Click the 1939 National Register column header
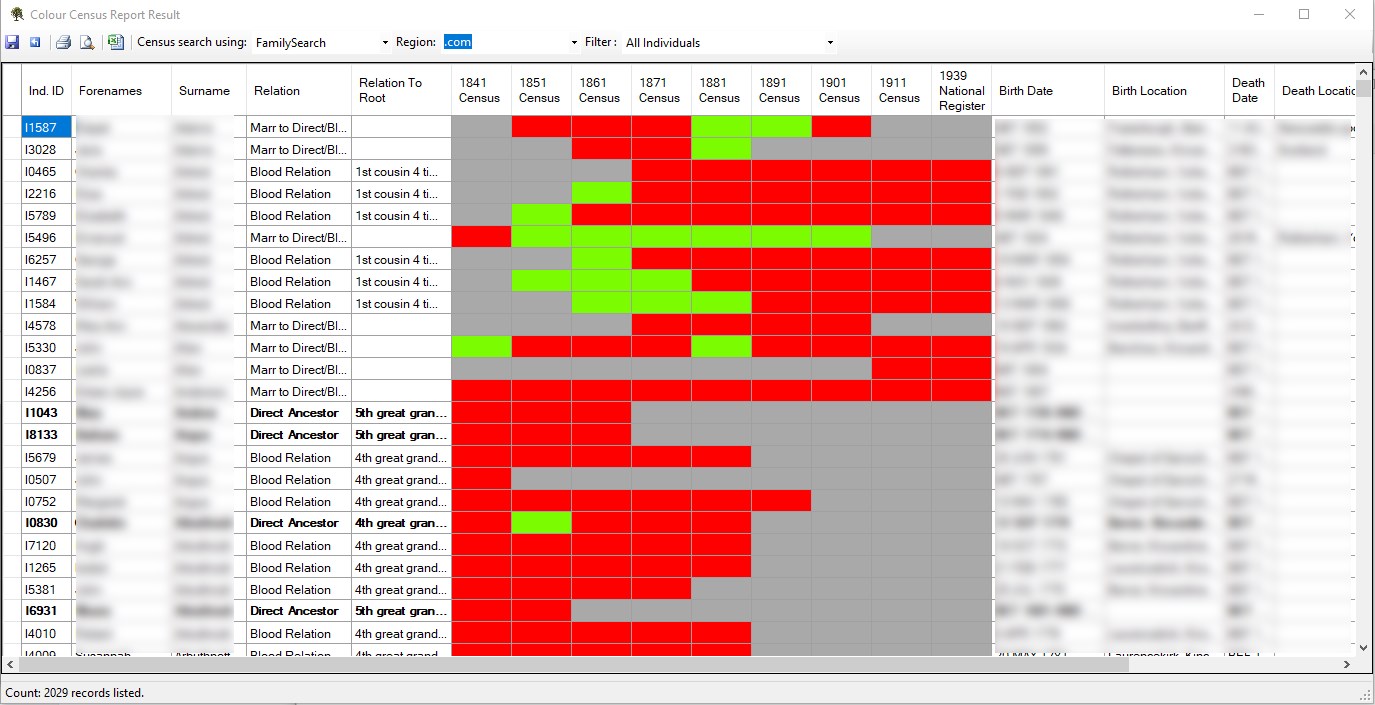 [960, 90]
